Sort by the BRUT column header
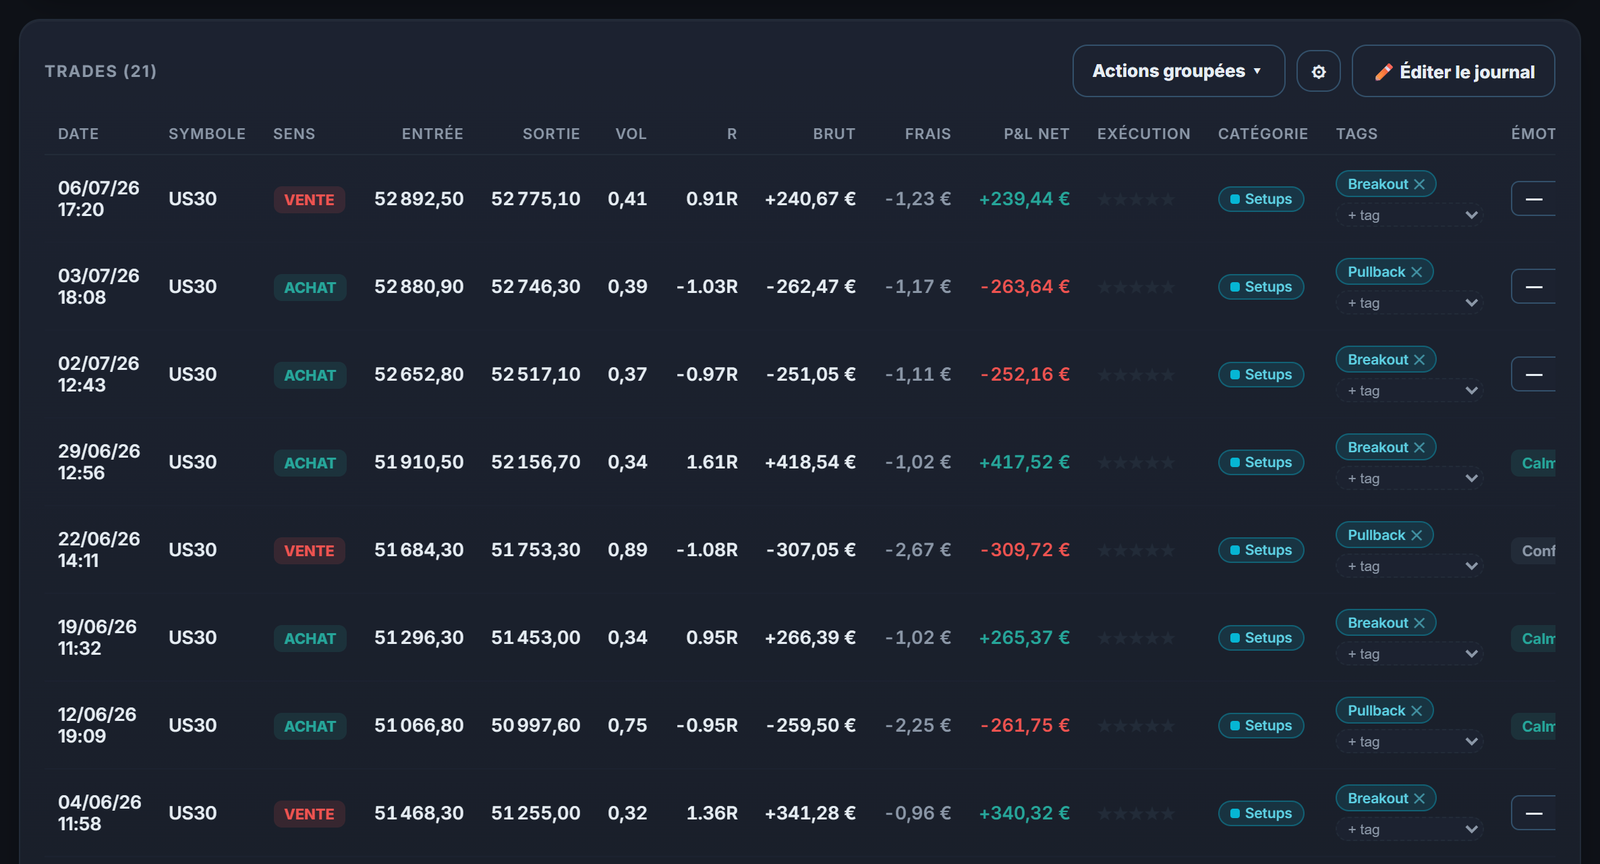The width and height of the screenshot is (1600, 864). [834, 134]
